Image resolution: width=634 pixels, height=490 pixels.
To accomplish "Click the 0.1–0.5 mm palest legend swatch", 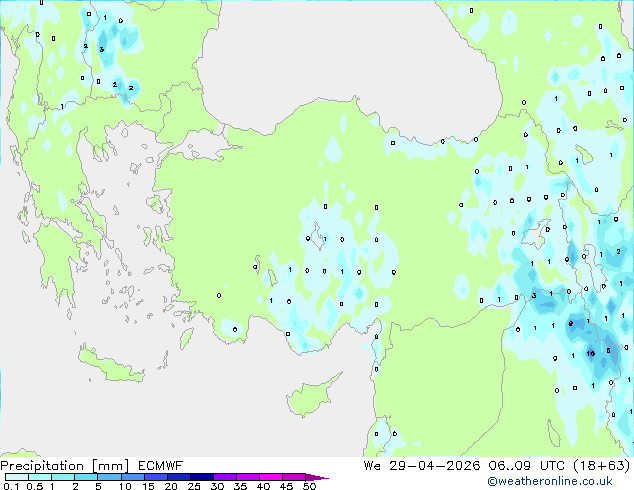I will 17,477.
